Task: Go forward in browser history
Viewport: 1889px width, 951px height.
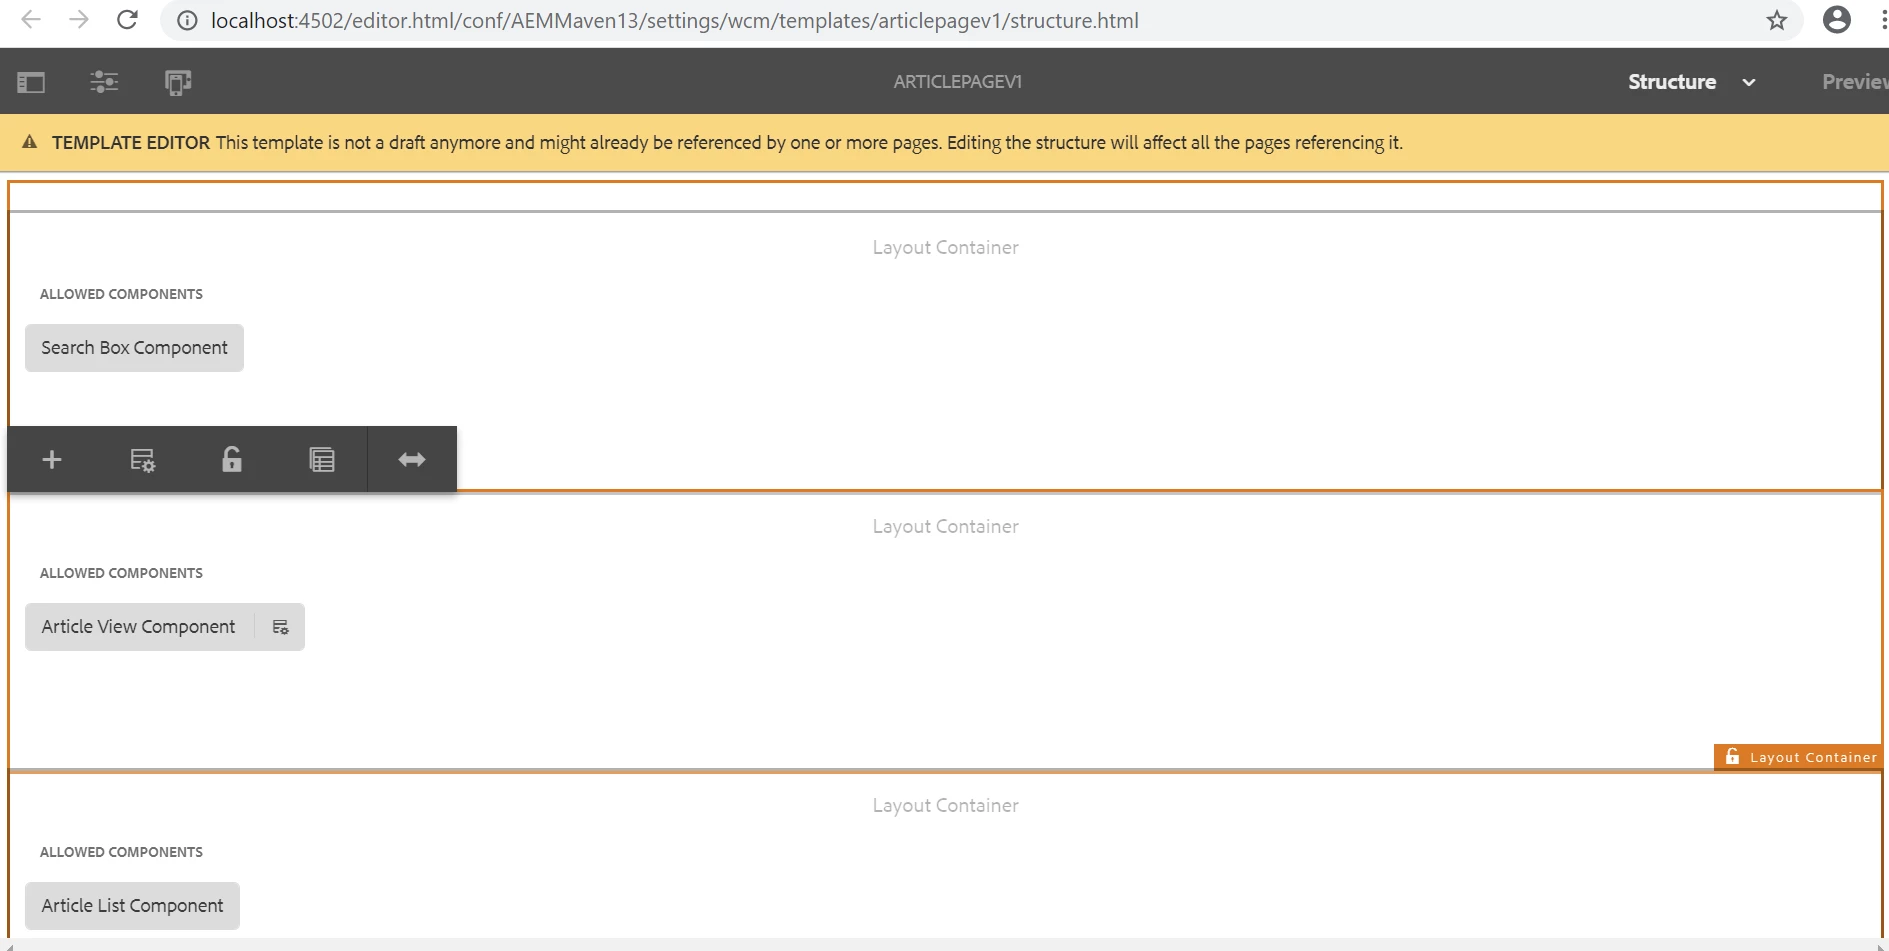Action: pyautogui.click(x=79, y=20)
